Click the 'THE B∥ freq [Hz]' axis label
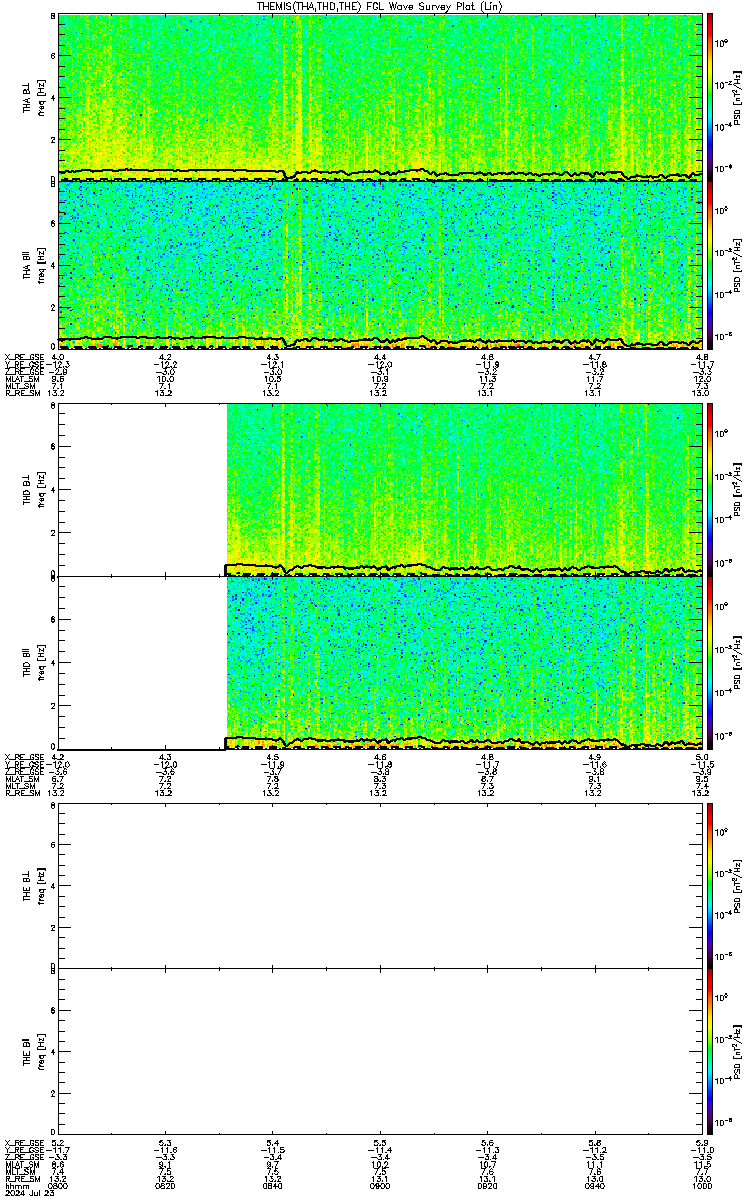The image size is (750, 1200). pos(35,1053)
